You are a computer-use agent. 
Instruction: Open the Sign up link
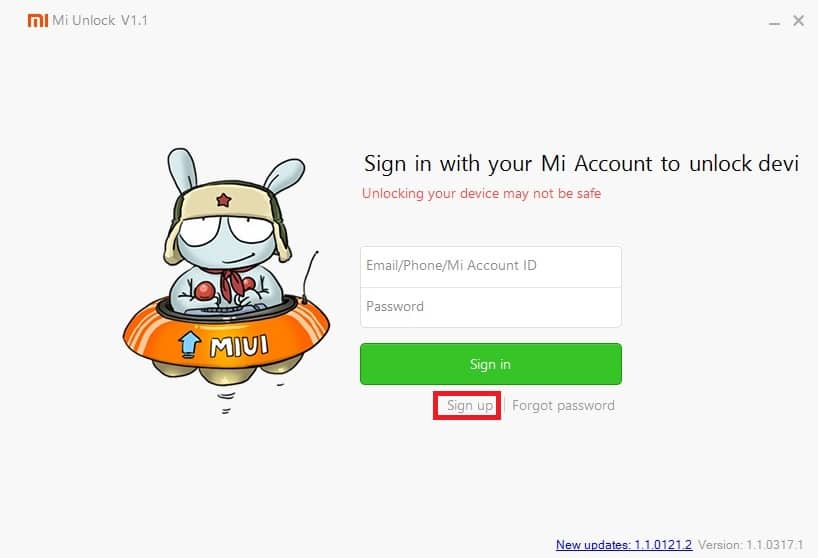coord(470,405)
